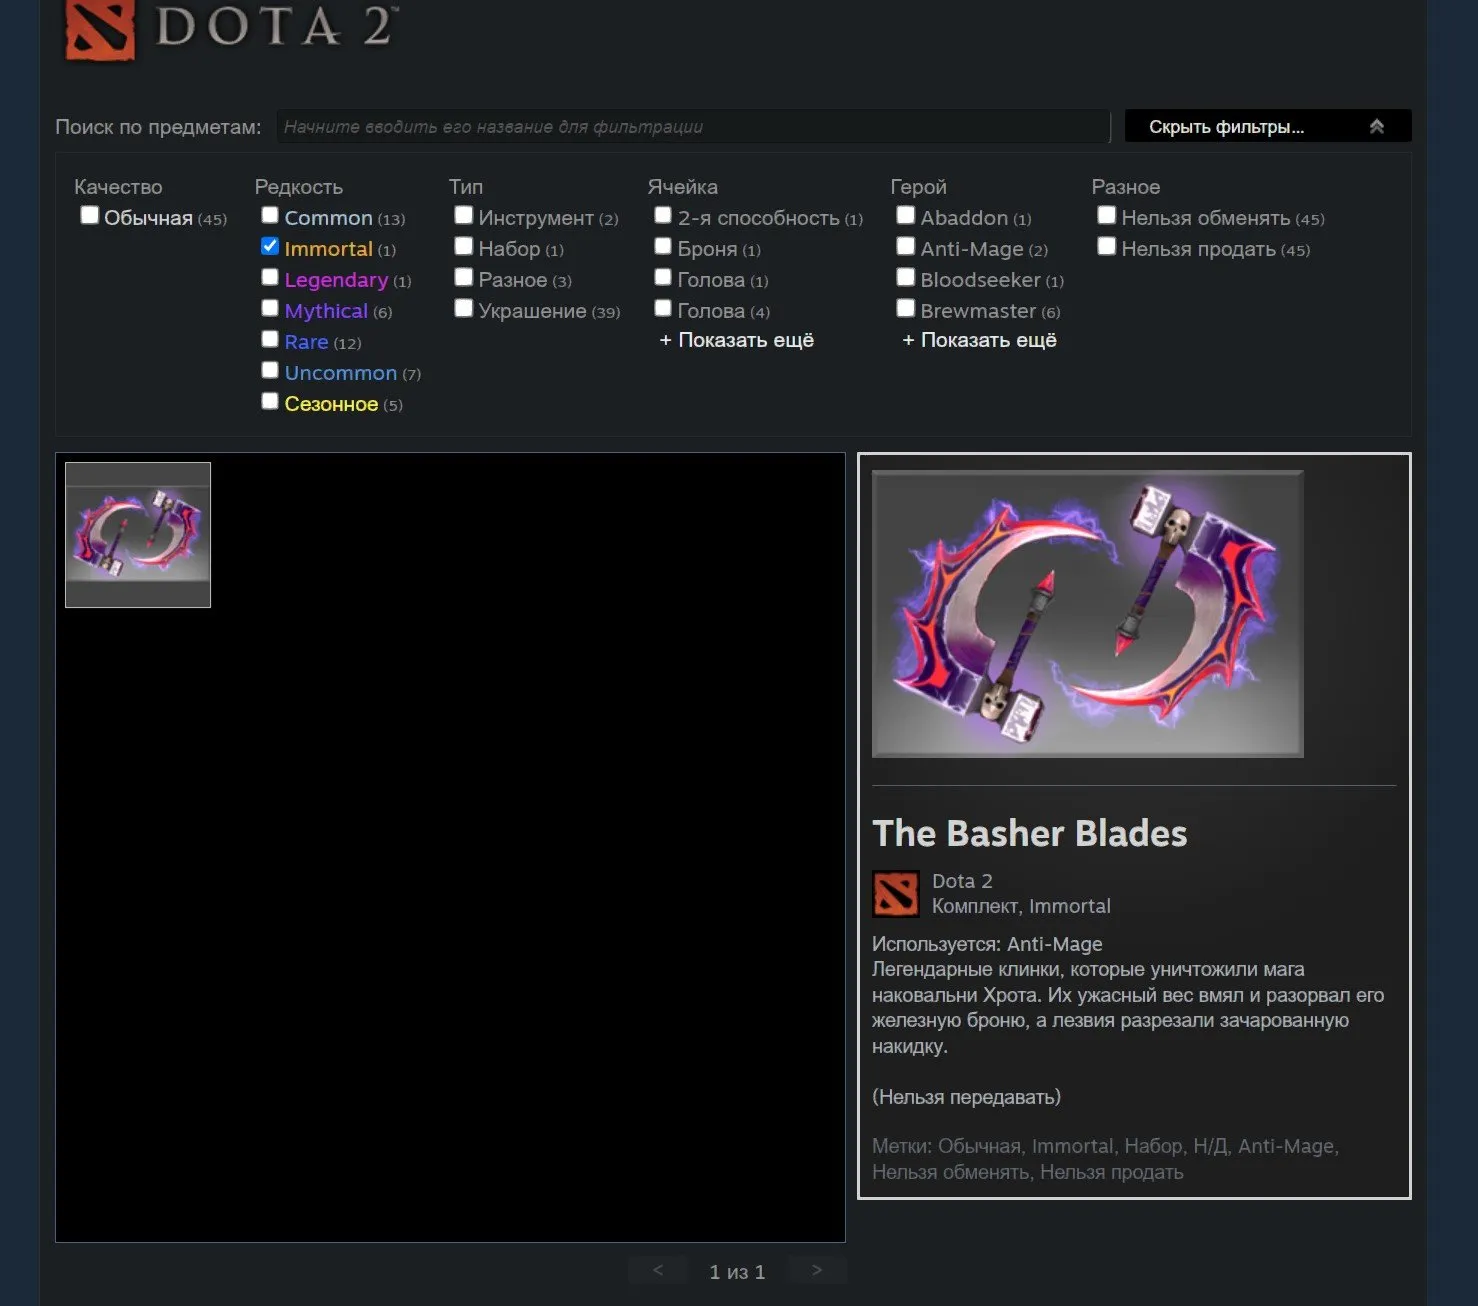Click the Комплект, Immortal type line
The image size is (1478, 1306).
click(1021, 906)
